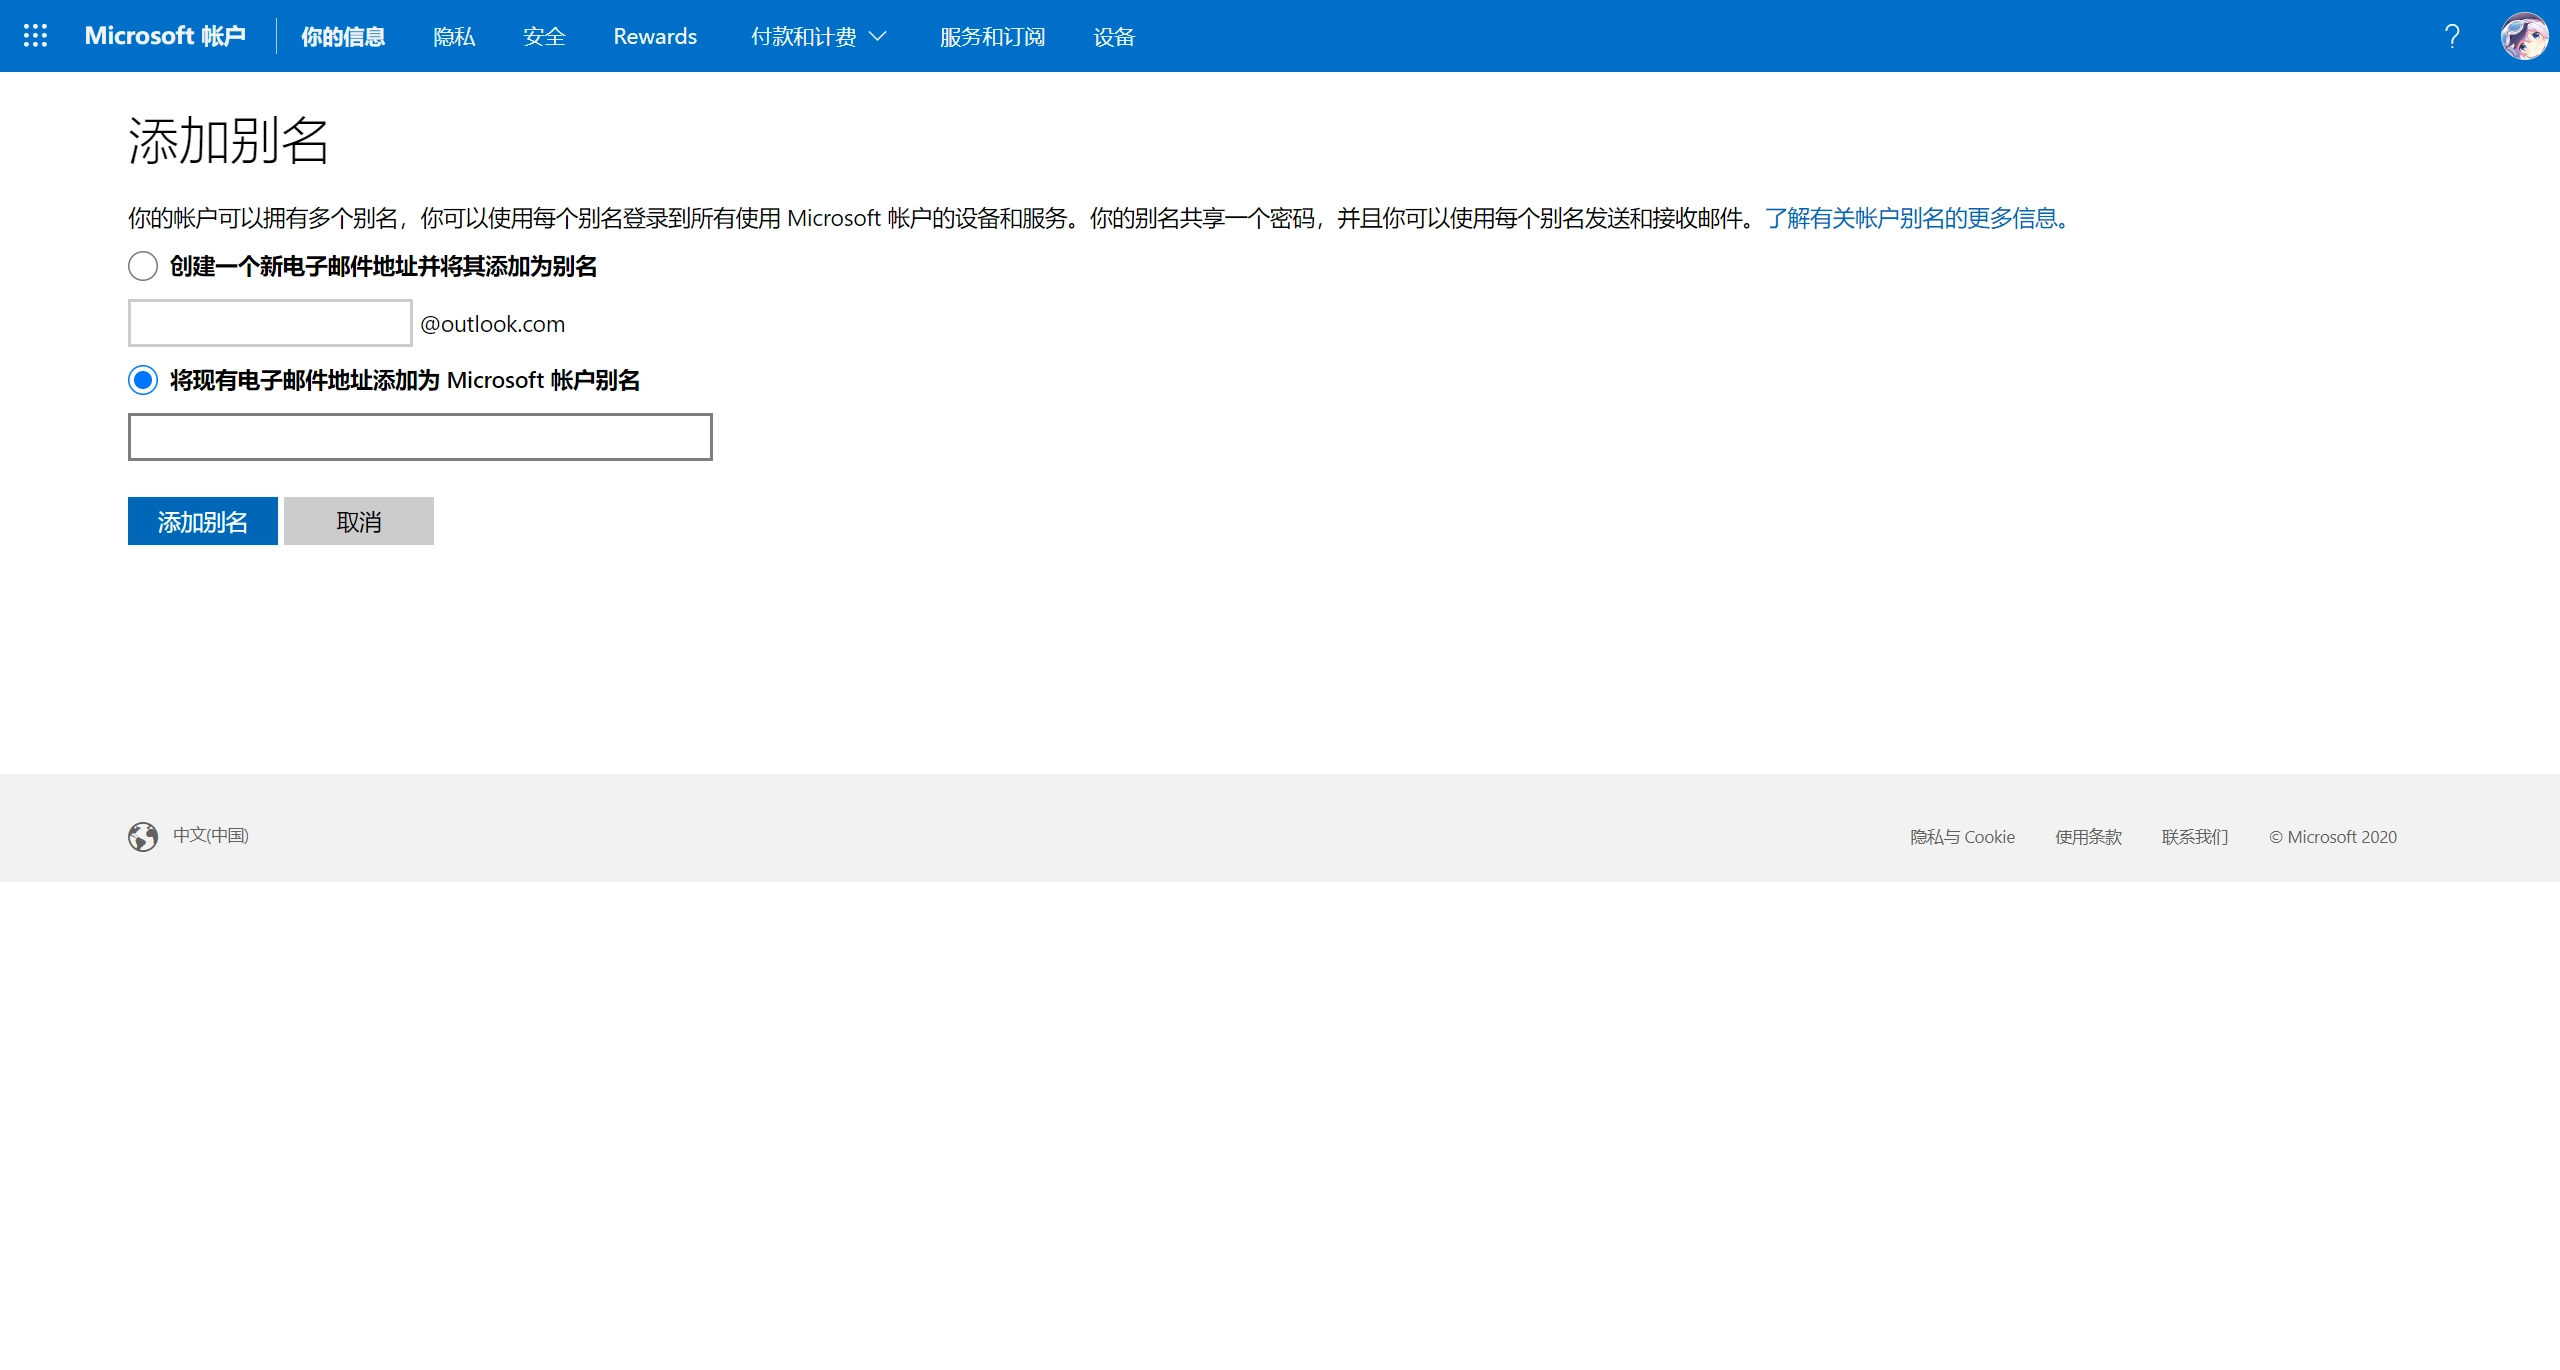Click the outlook.com alias name input field
The width and height of the screenshot is (2560, 1370).
270,323
